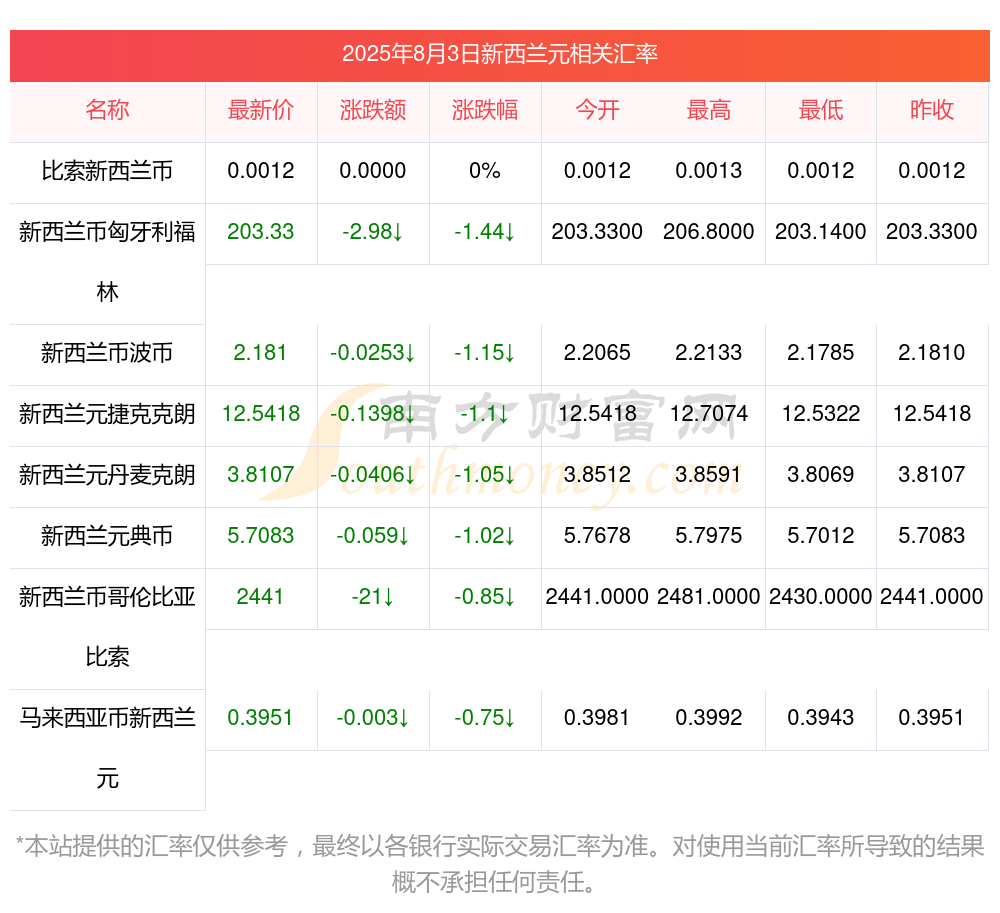Image resolution: width=1000 pixels, height=913 pixels.
Task: Select the 新西兰元丹麦克朗 row name
Action: [107, 475]
